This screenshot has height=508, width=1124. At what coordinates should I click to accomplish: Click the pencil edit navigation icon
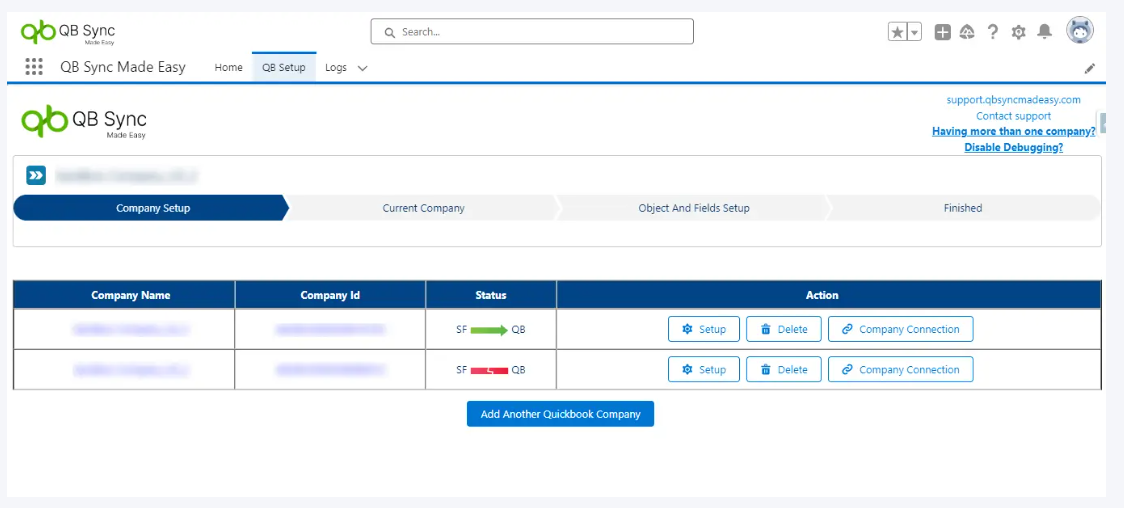pyautogui.click(x=1090, y=68)
